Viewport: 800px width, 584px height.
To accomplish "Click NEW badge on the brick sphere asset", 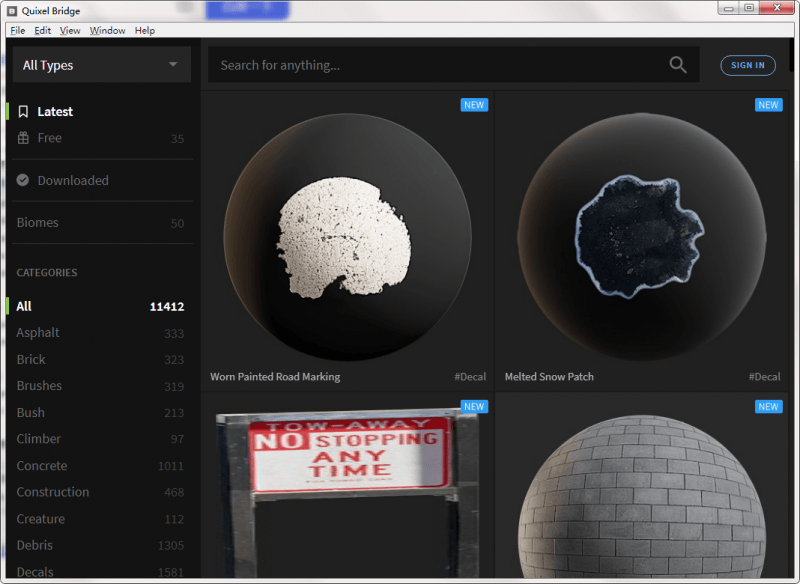I will pos(768,407).
